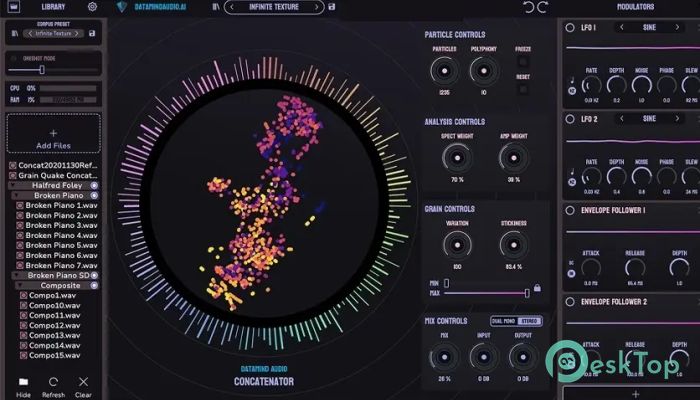Screen dimensions: 700x400
Task: Click the Refresh icon in library
Action: click(53, 382)
